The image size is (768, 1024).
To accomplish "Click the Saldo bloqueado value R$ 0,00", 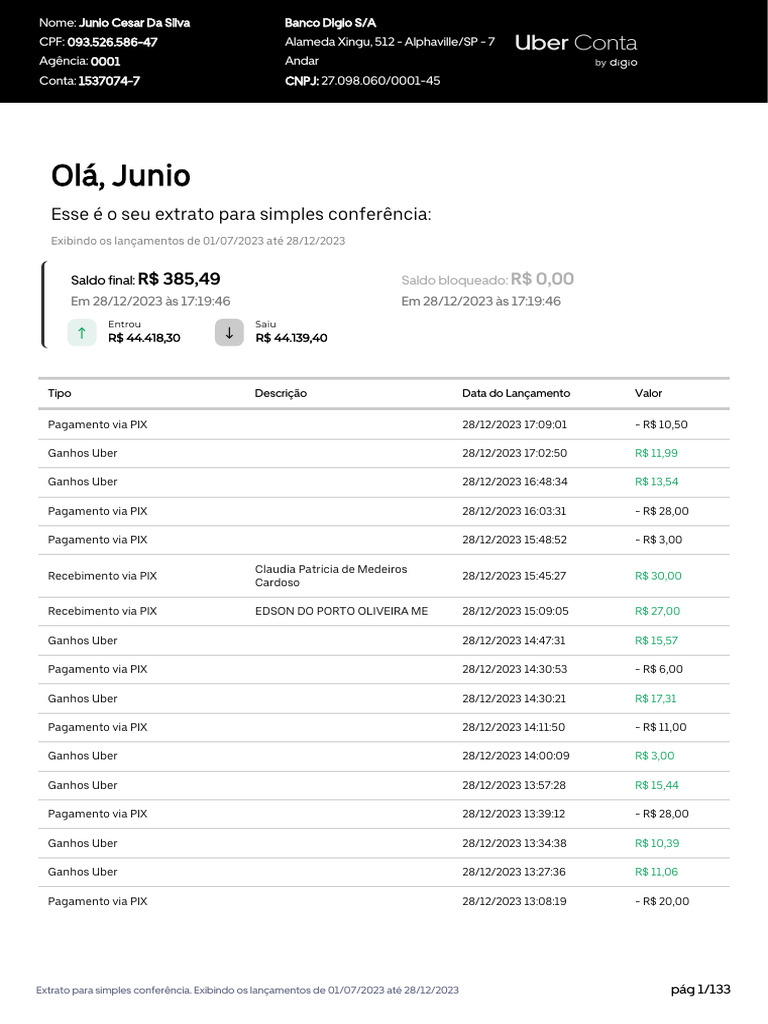I will point(542,279).
